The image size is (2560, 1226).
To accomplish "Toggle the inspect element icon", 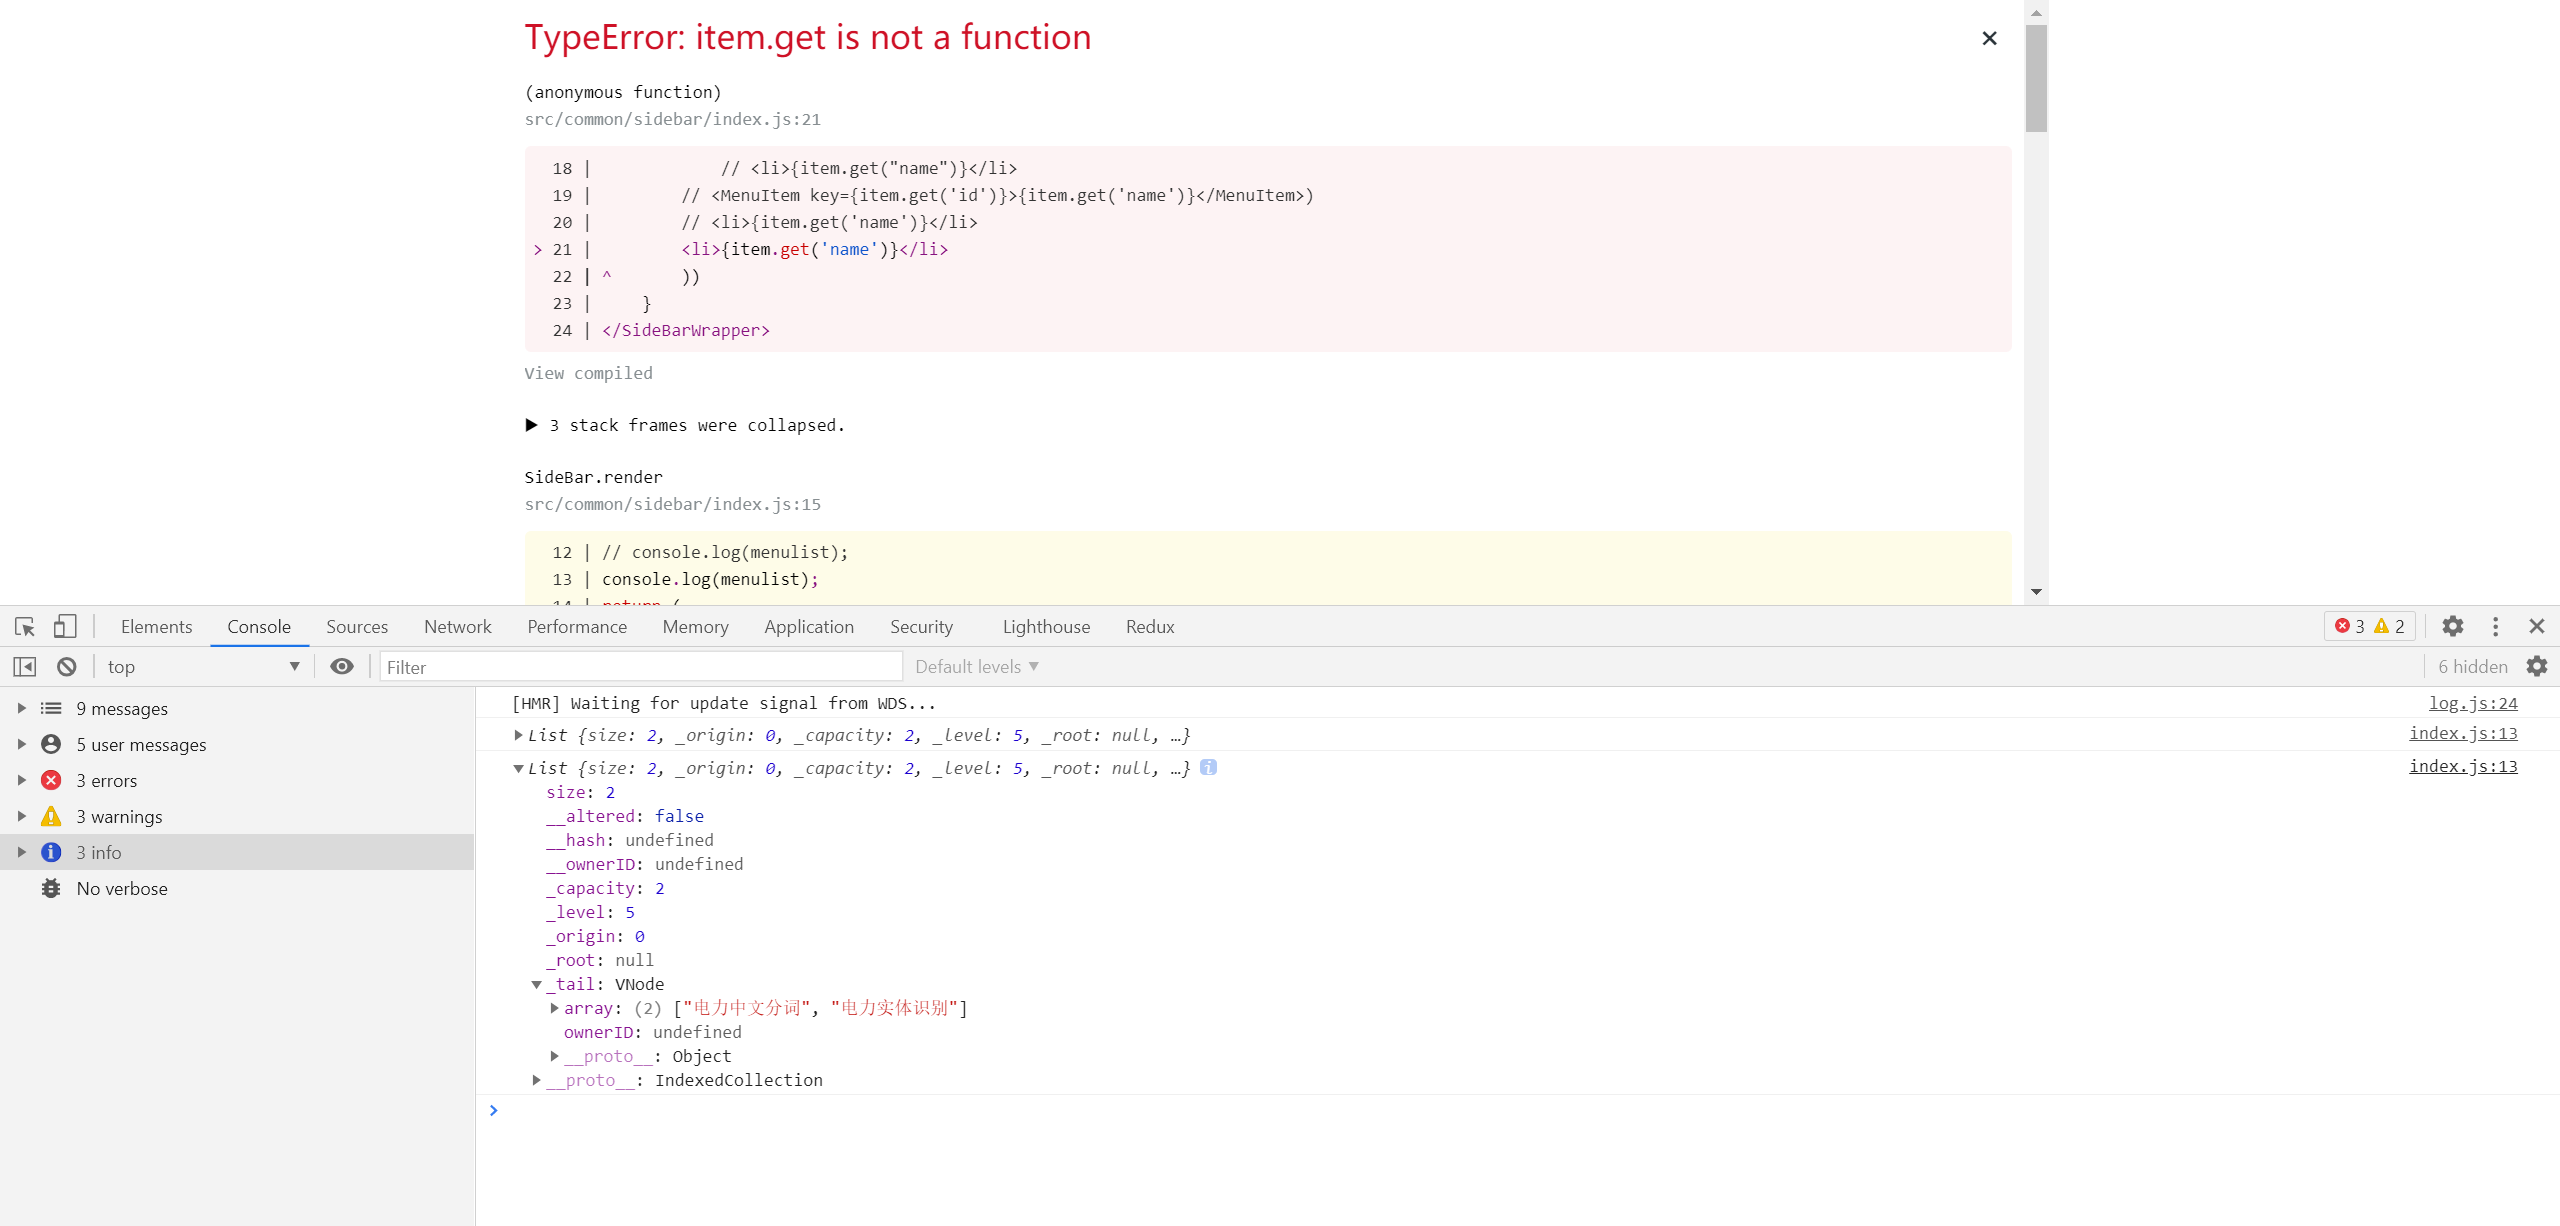I will tap(24, 625).
